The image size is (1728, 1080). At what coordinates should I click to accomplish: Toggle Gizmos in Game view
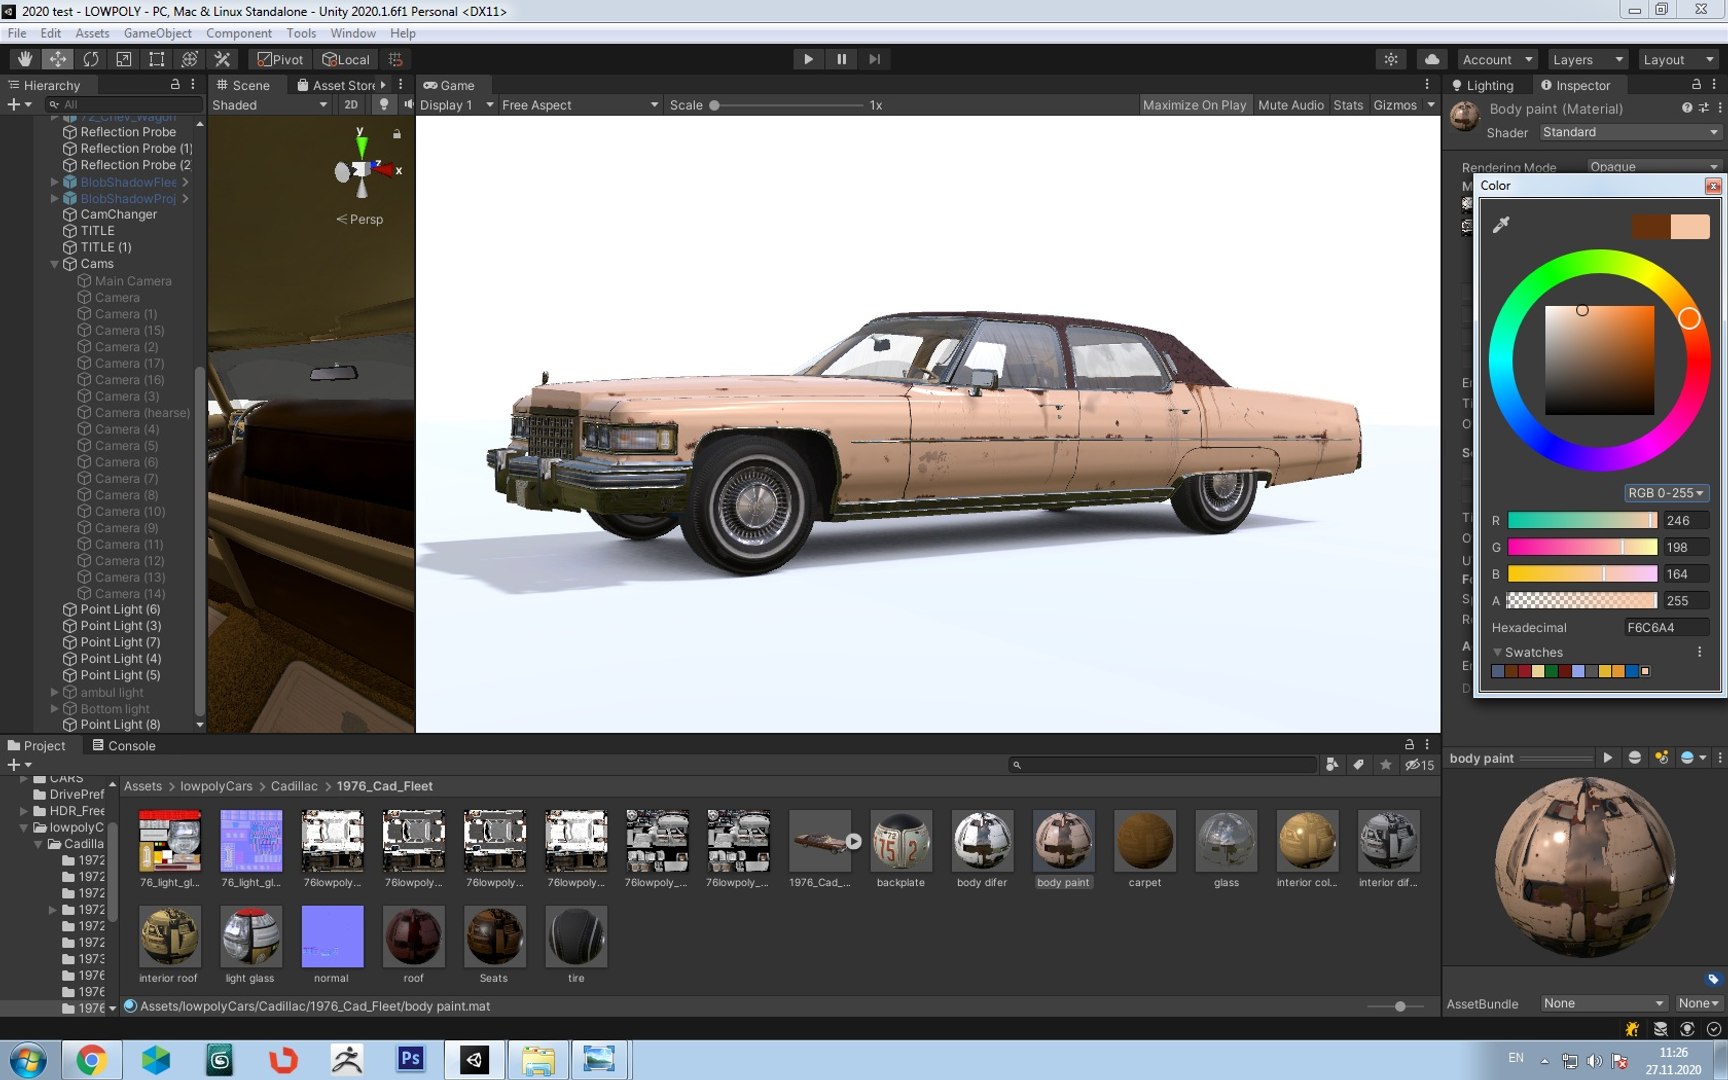[x=1395, y=105]
